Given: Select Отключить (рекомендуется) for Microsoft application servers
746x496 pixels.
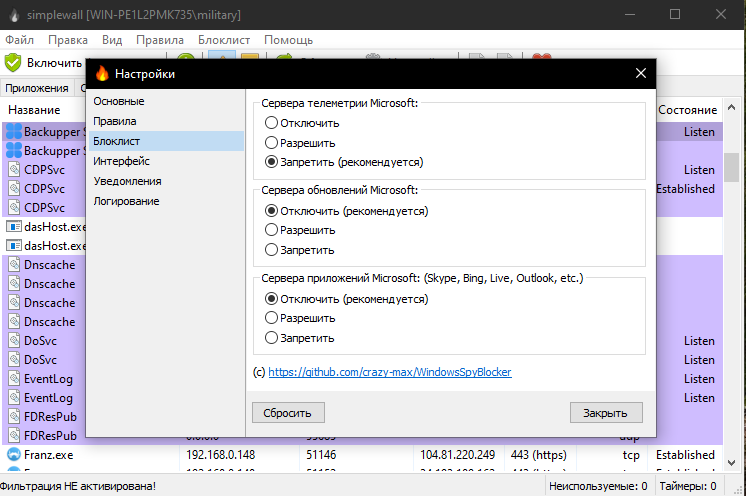Looking at the screenshot, I should pos(346,299).
